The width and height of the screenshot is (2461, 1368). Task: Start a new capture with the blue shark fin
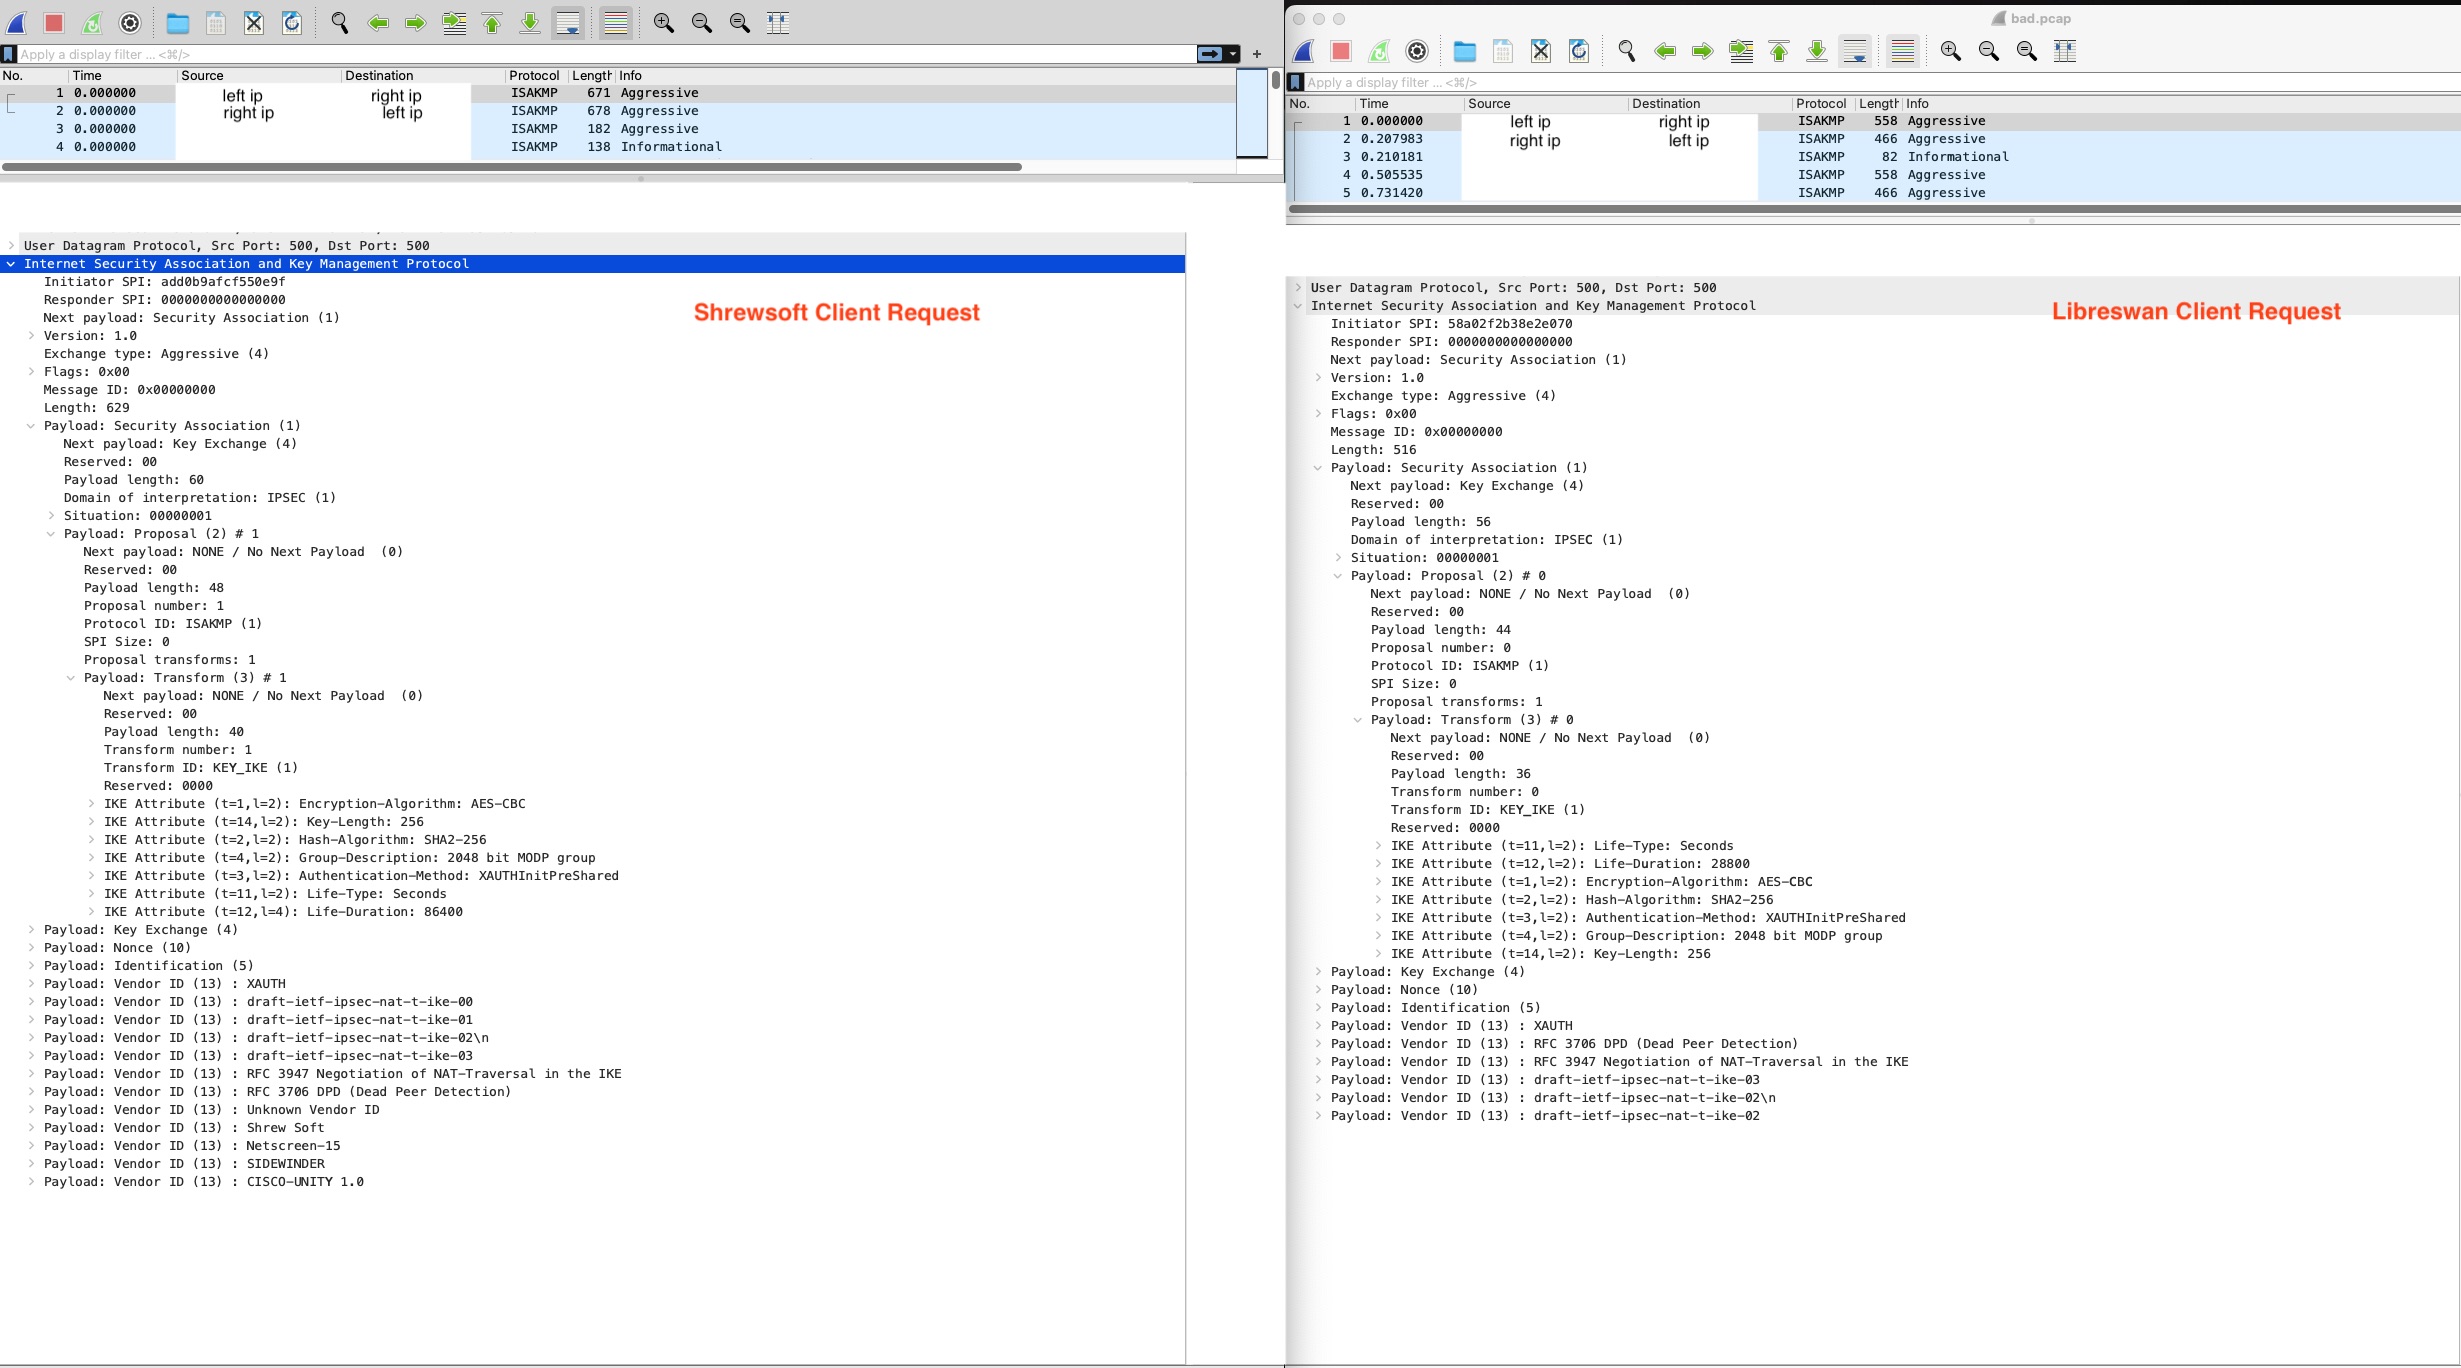click(x=17, y=22)
